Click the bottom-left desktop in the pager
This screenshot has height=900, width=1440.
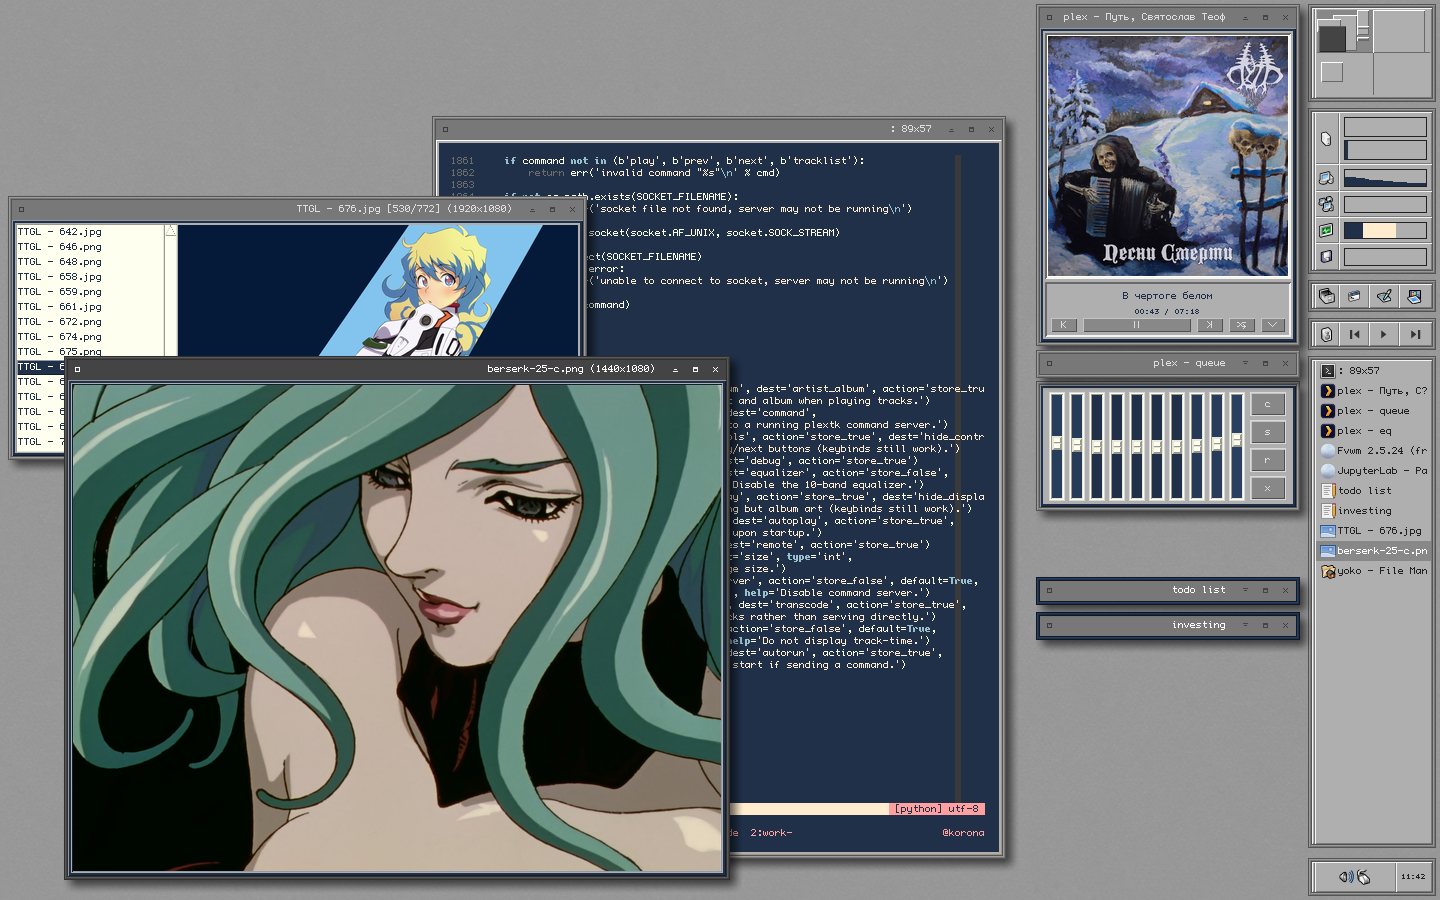pos(1344,74)
